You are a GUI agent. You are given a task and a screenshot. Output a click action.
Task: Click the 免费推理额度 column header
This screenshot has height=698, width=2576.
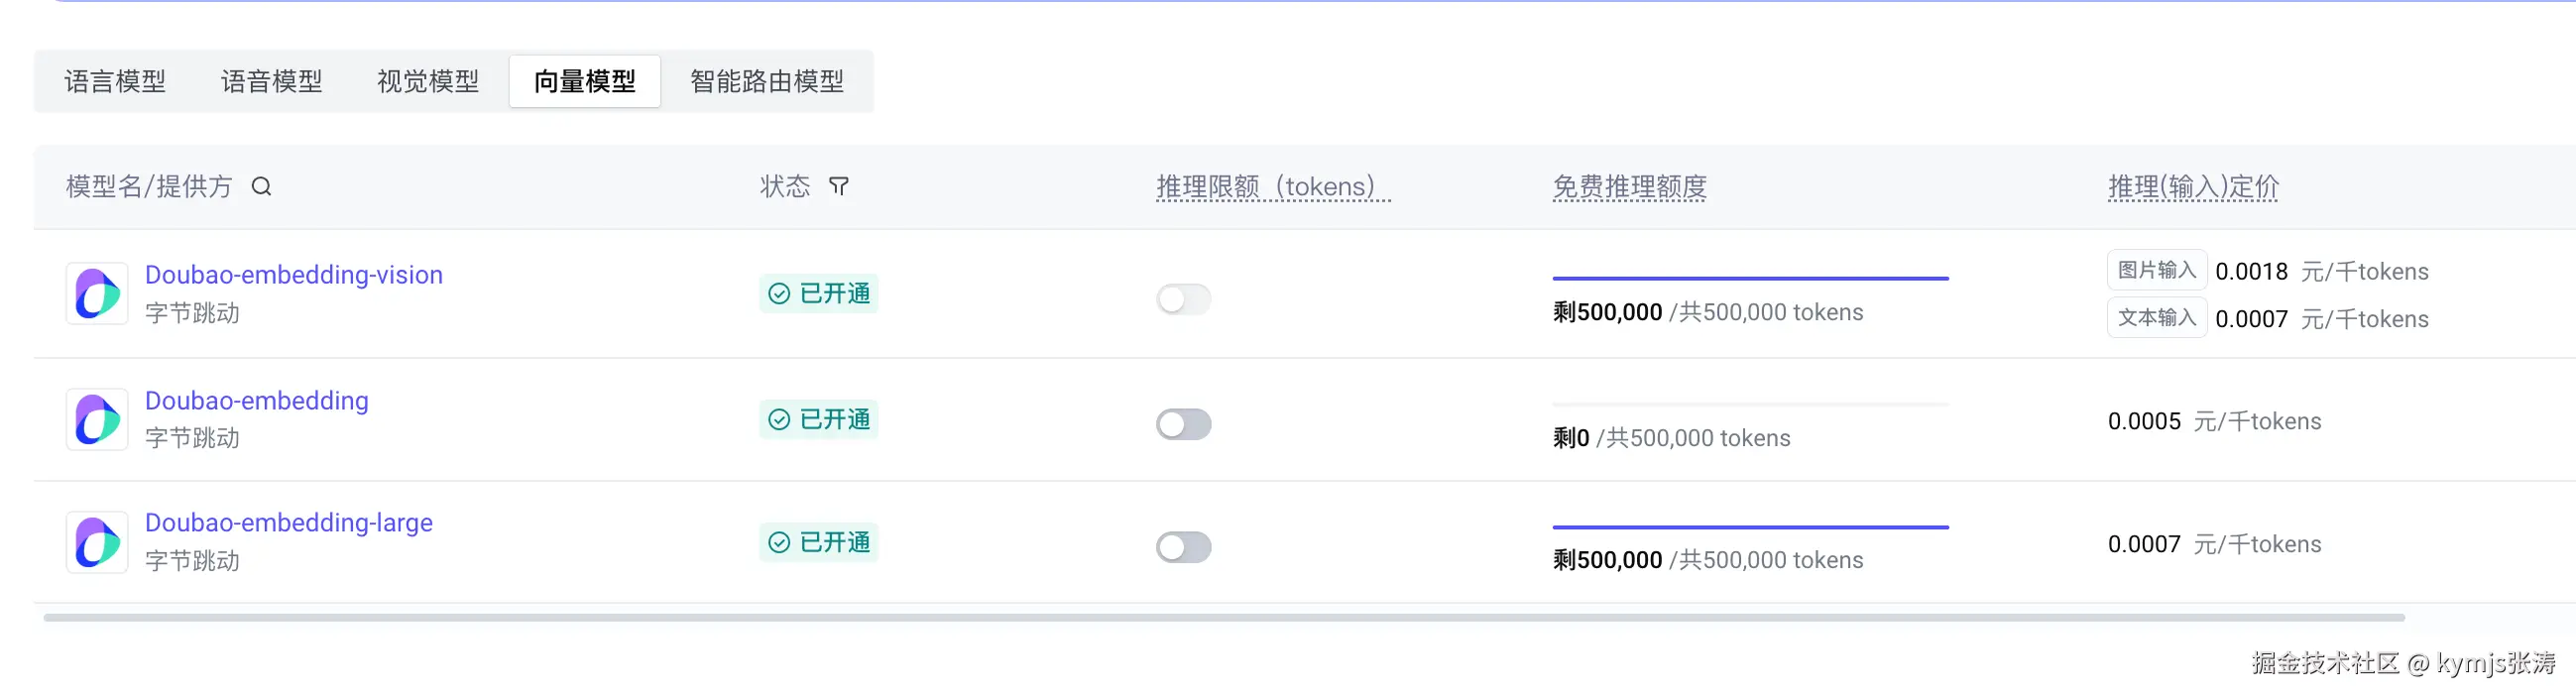click(x=1629, y=187)
